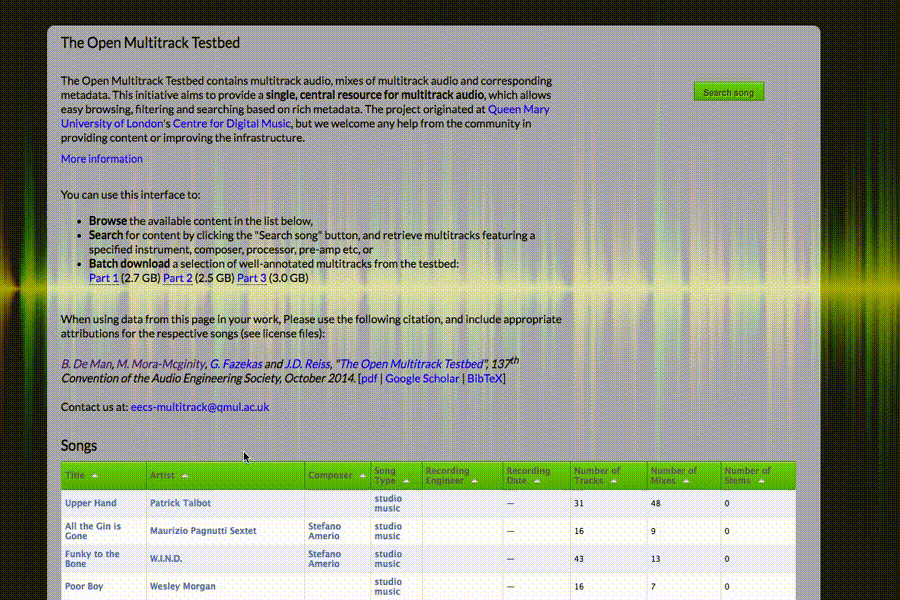Click the Artist column sort arrow
Image resolution: width=900 pixels, height=600 pixels.
(x=185, y=476)
